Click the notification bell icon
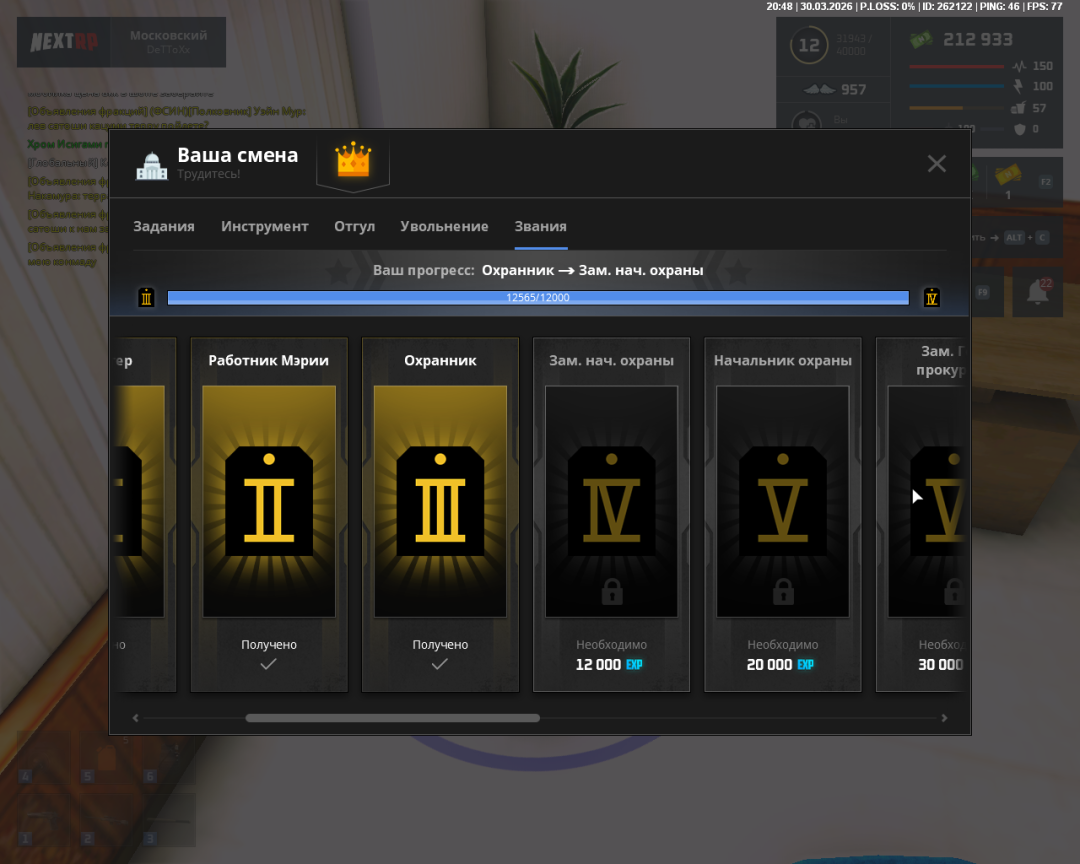The width and height of the screenshot is (1080, 864). [x=1038, y=292]
